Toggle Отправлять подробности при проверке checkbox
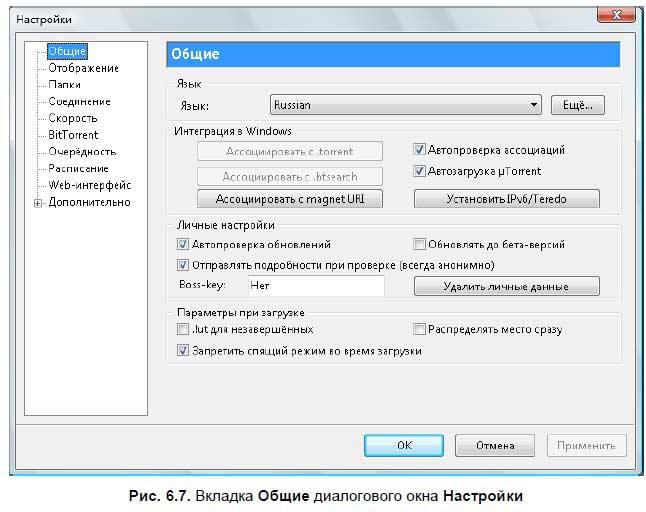646x512 pixels. click(x=183, y=265)
